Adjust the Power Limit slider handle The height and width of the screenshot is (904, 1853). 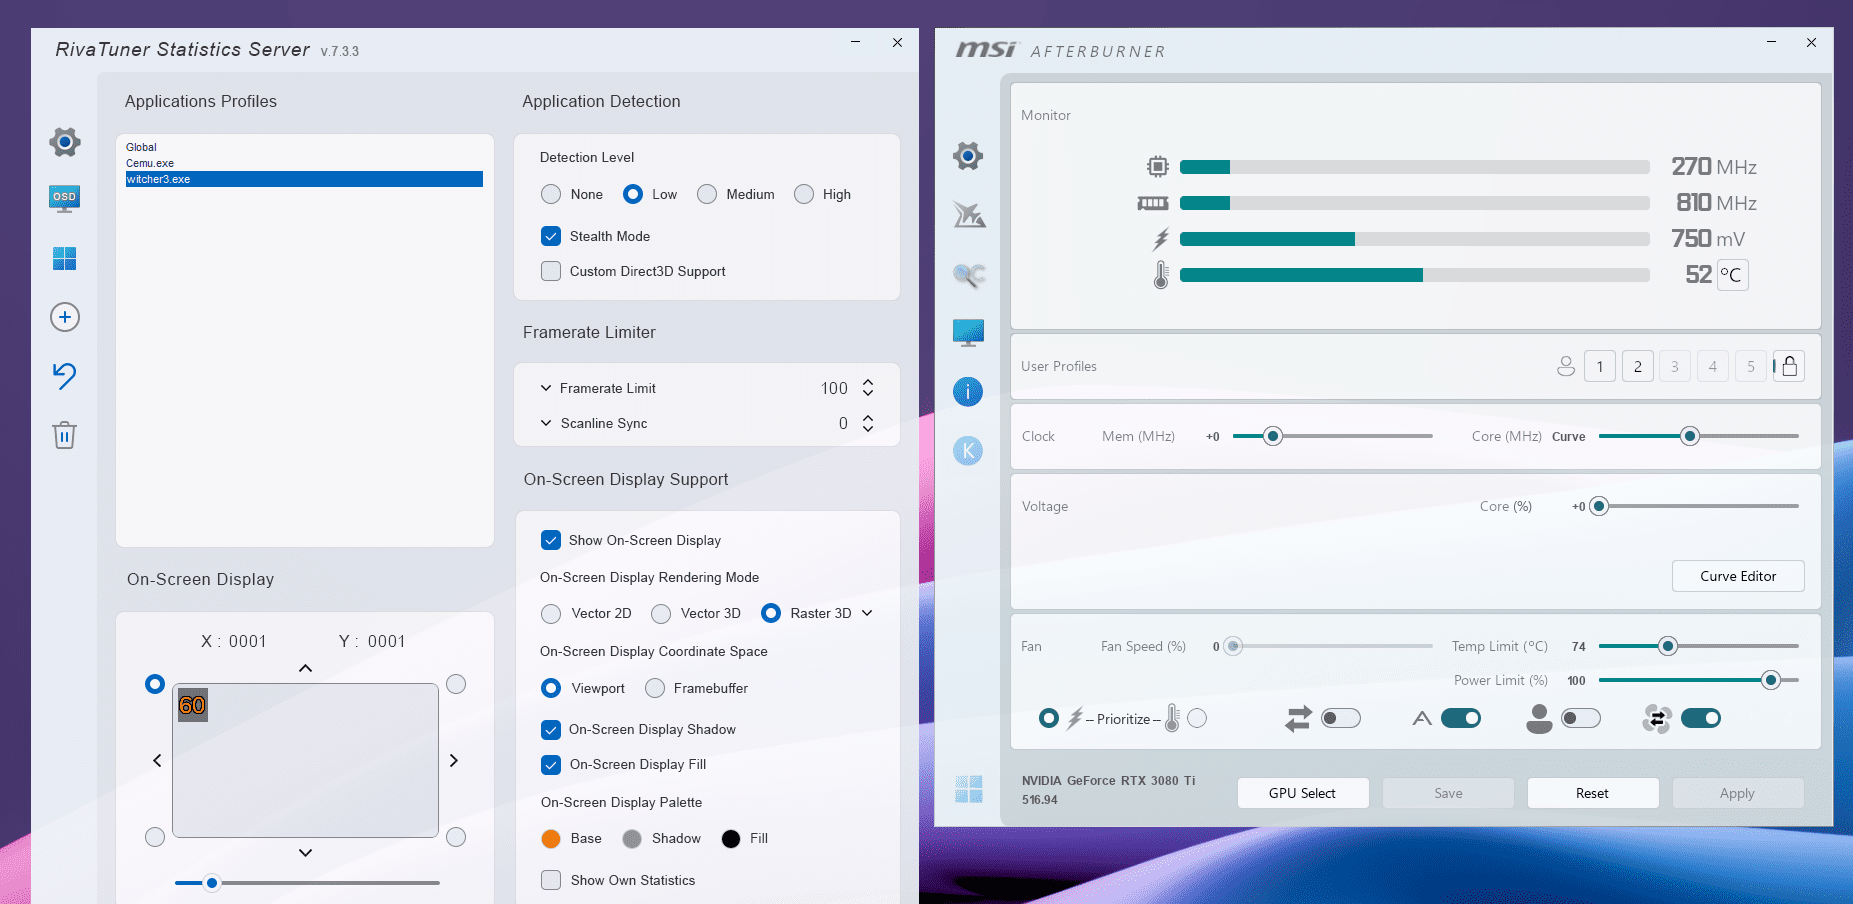click(x=1771, y=680)
